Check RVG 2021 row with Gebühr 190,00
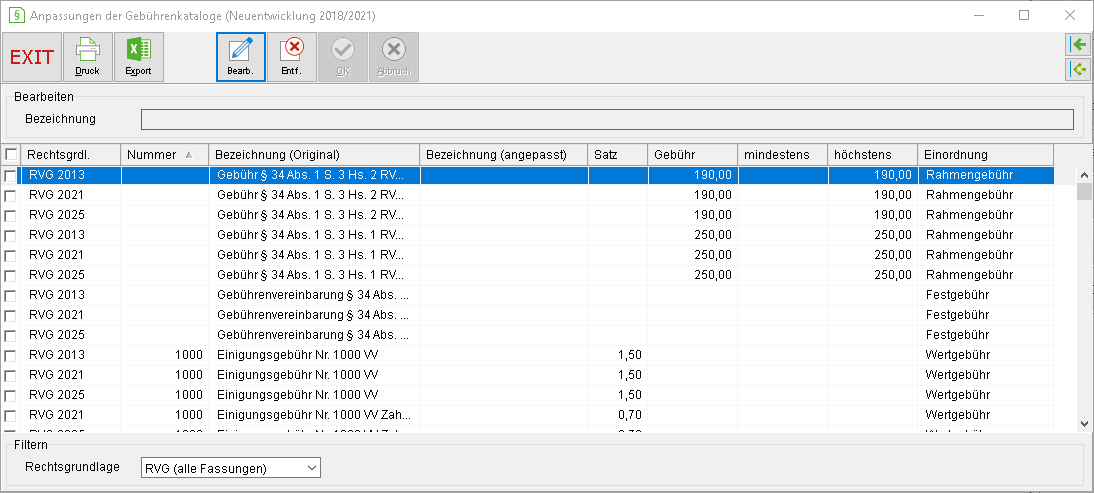Screen dimensions: 1094x493 [x=10, y=195]
